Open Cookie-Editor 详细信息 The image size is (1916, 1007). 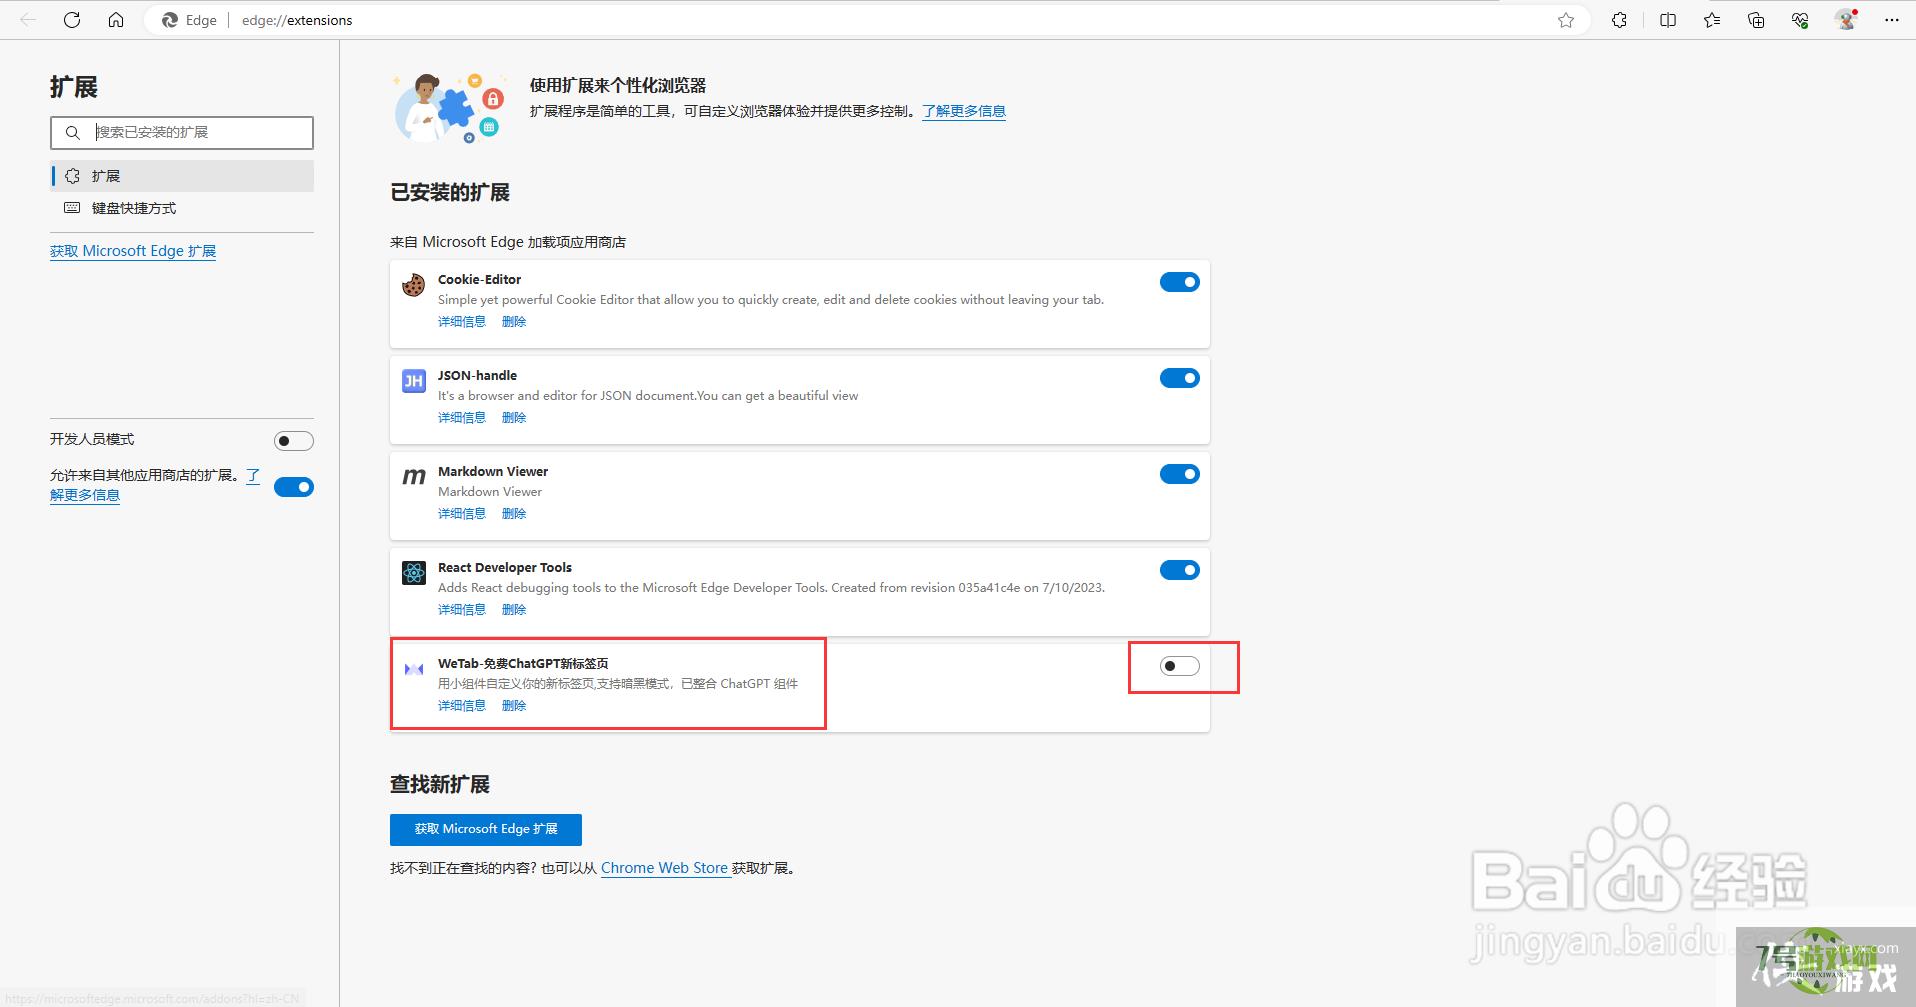coord(462,321)
